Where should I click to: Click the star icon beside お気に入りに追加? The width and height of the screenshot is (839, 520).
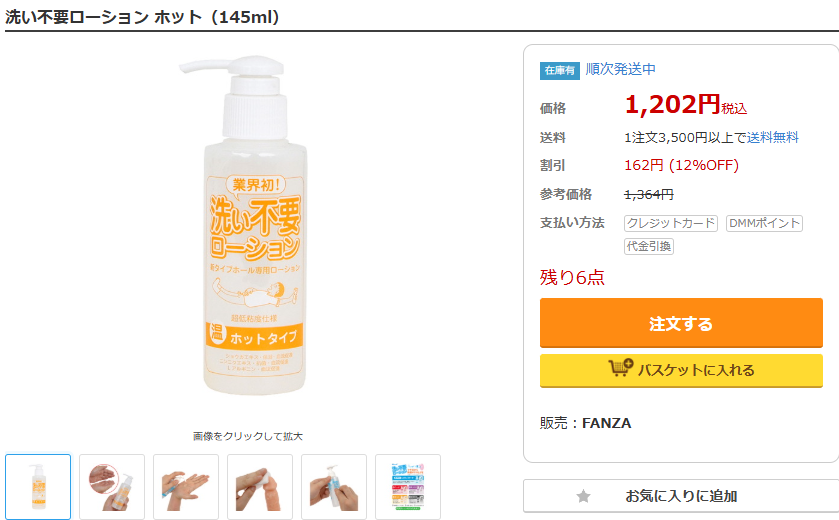(584, 496)
